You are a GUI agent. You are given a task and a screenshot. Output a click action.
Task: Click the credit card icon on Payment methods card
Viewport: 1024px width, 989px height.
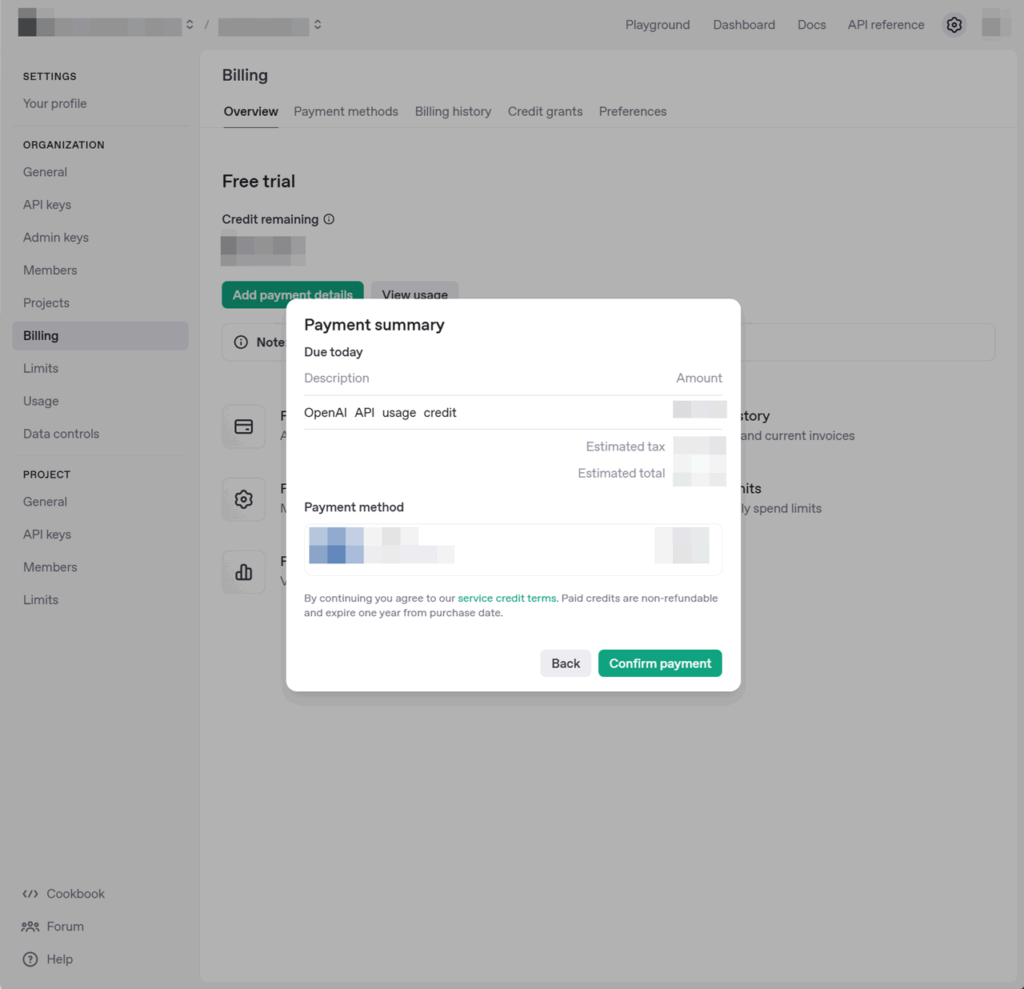[x=243, y=426]
